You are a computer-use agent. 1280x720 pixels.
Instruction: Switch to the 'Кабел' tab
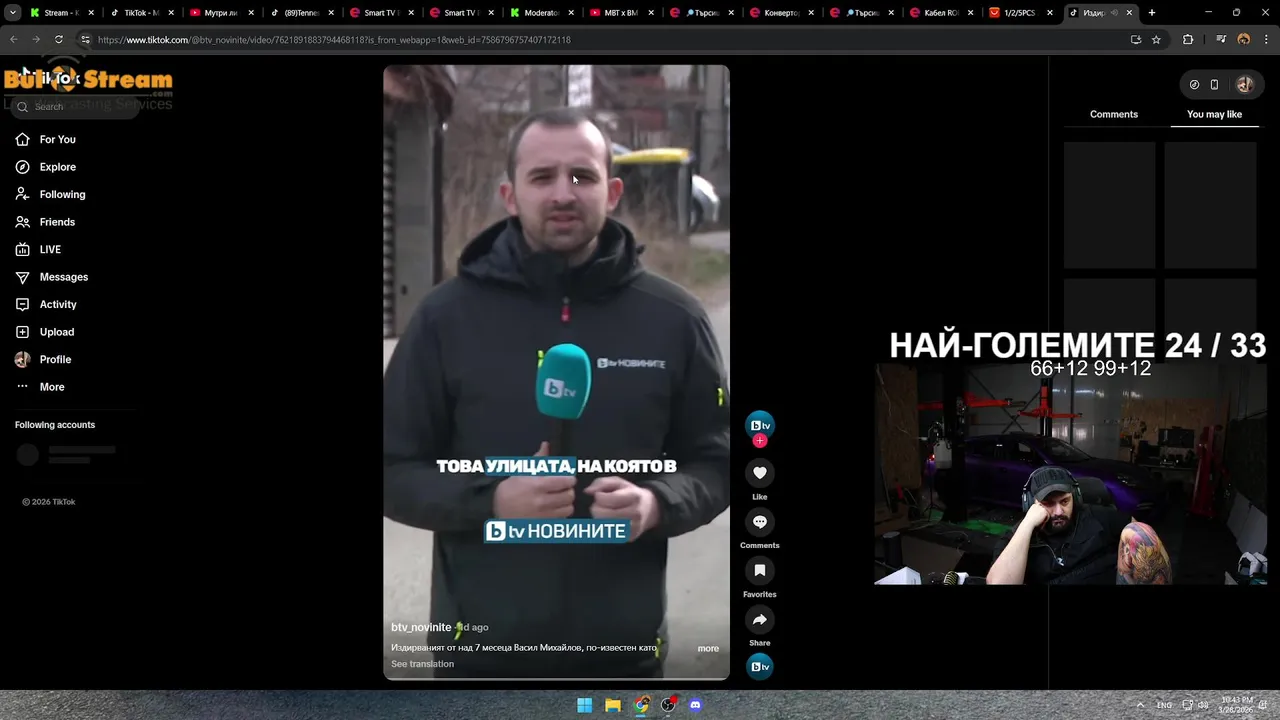(940, 13)
